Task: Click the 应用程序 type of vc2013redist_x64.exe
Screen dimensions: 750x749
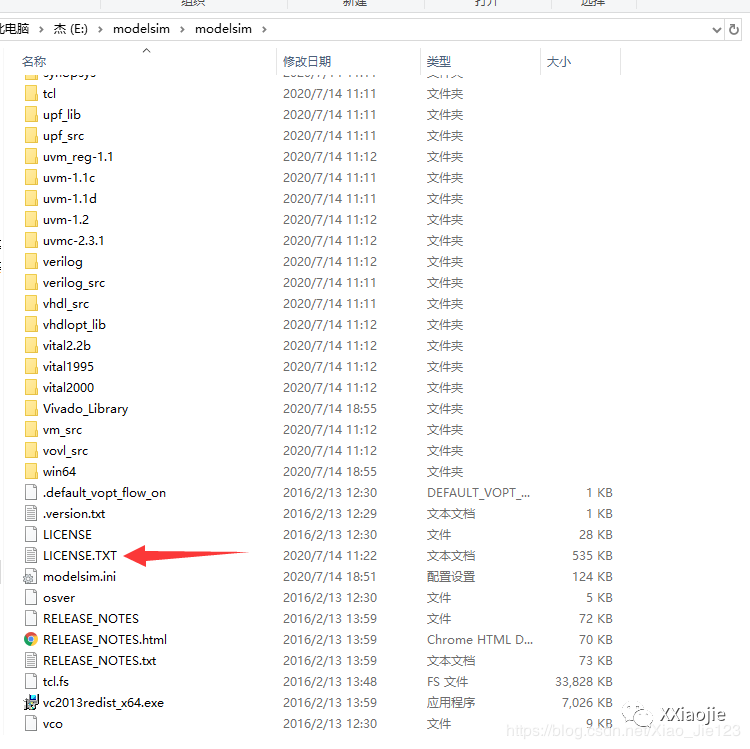Action: (451, 703)
